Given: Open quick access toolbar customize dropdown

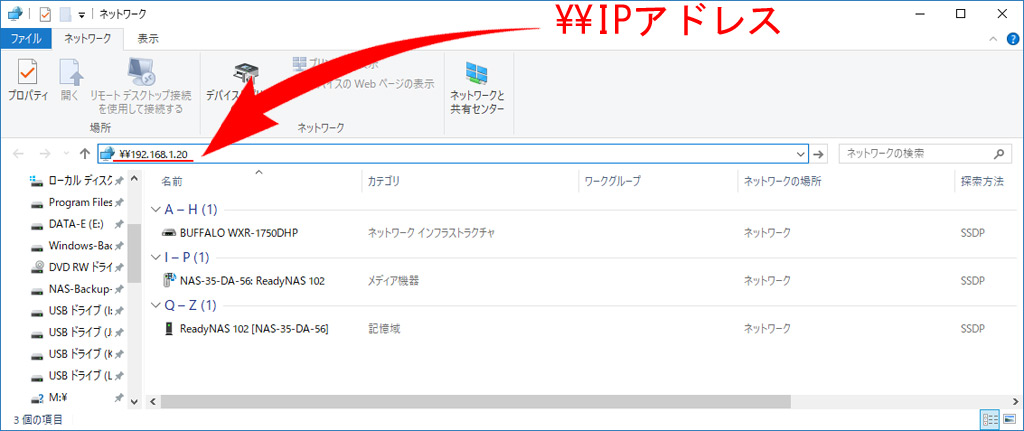Looking at the screenshot, I should click(x=82, y=14).
